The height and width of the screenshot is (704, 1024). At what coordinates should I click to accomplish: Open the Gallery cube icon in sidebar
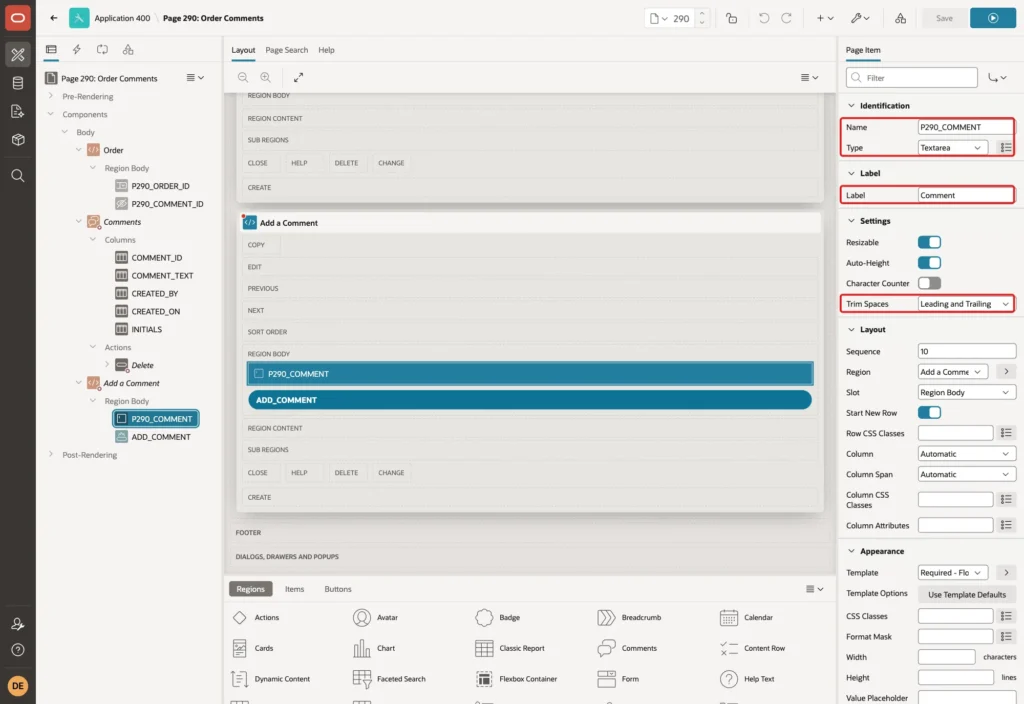pos(18,140)
